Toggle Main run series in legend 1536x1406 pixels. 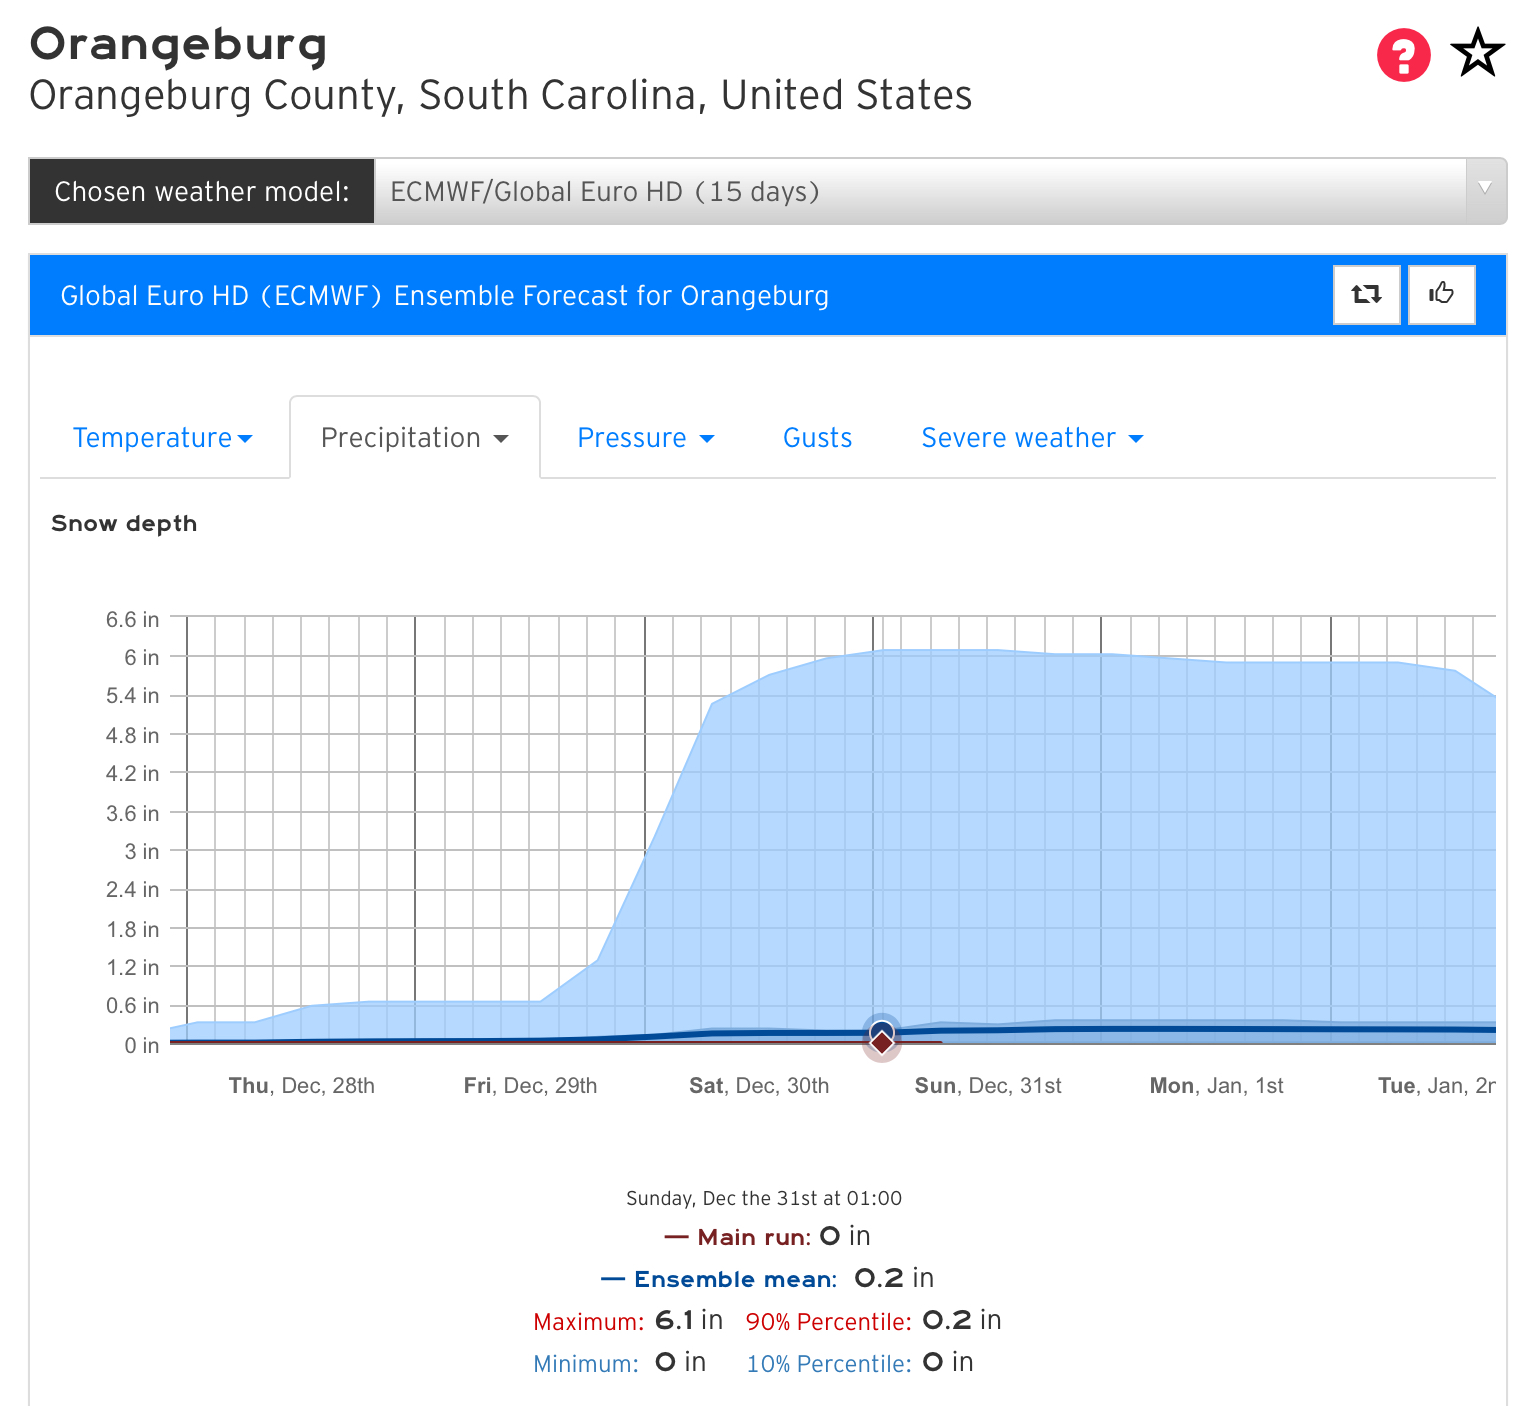pos(738,1237)
